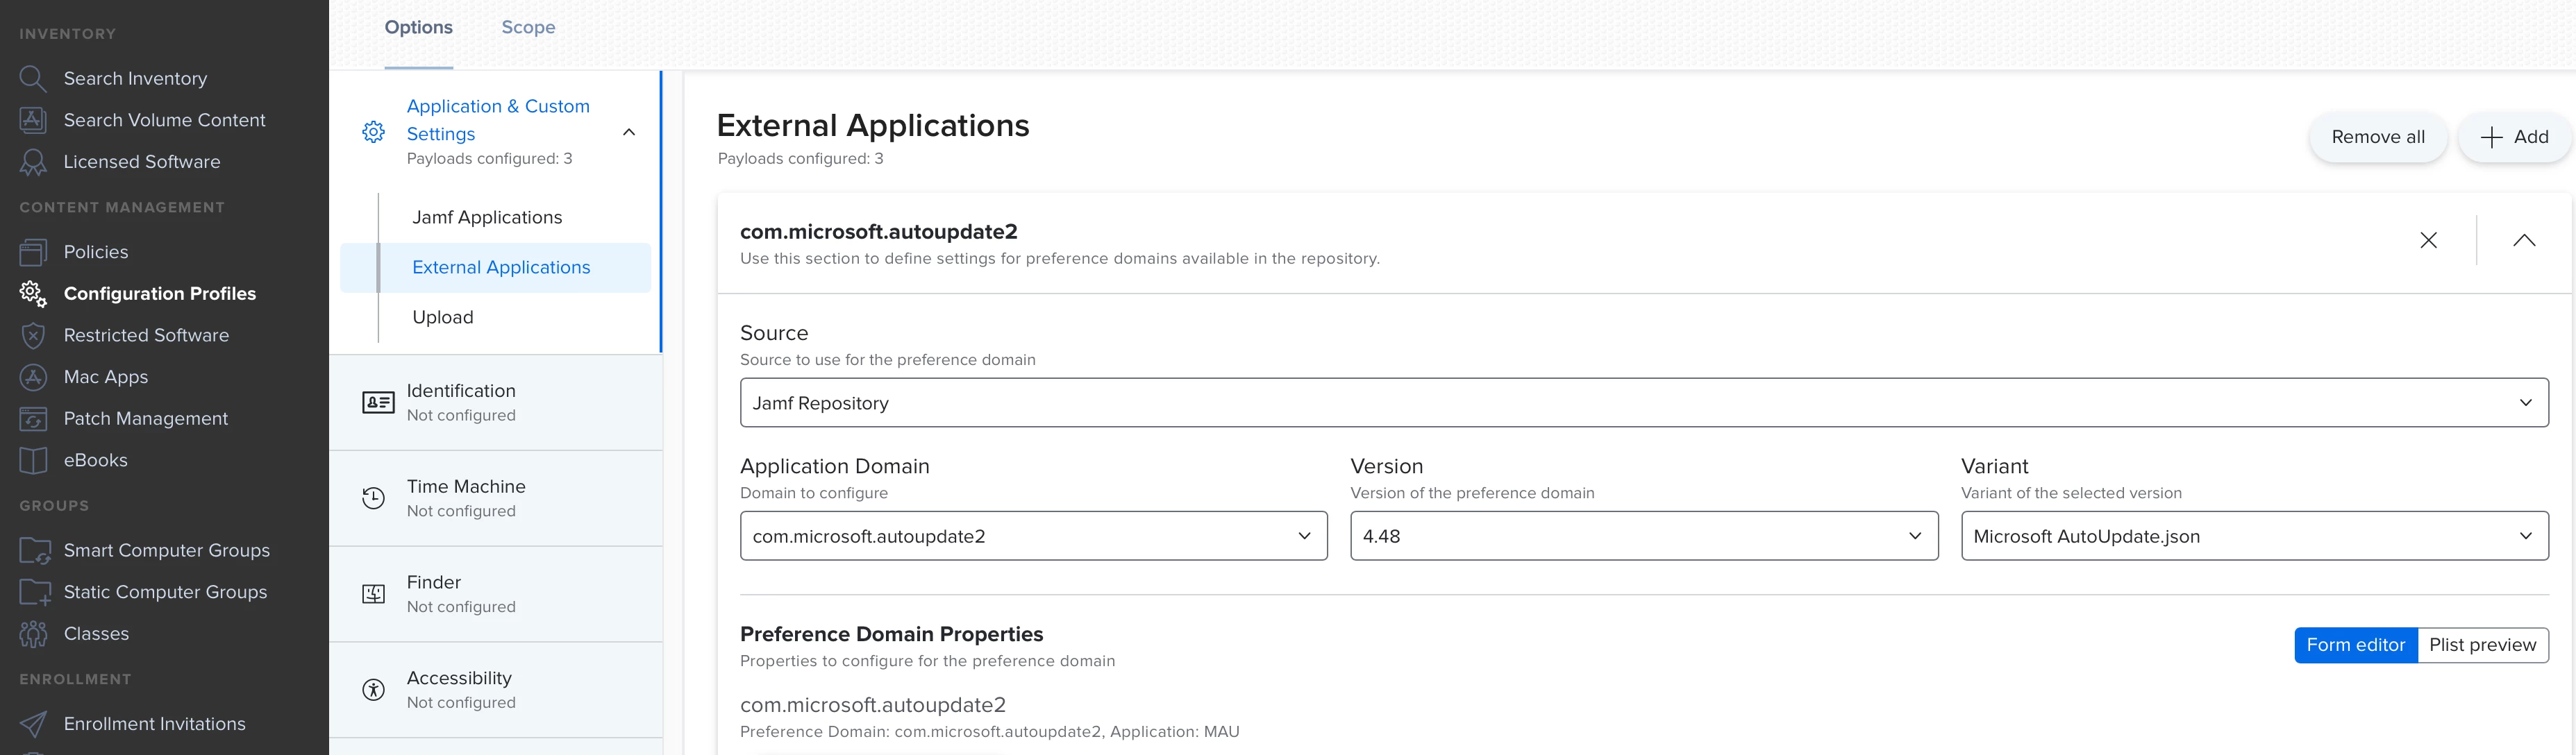Screen dimensions: 2576x755
Task: Click the Mac Apps icon
Action: [x=33, y=377]
